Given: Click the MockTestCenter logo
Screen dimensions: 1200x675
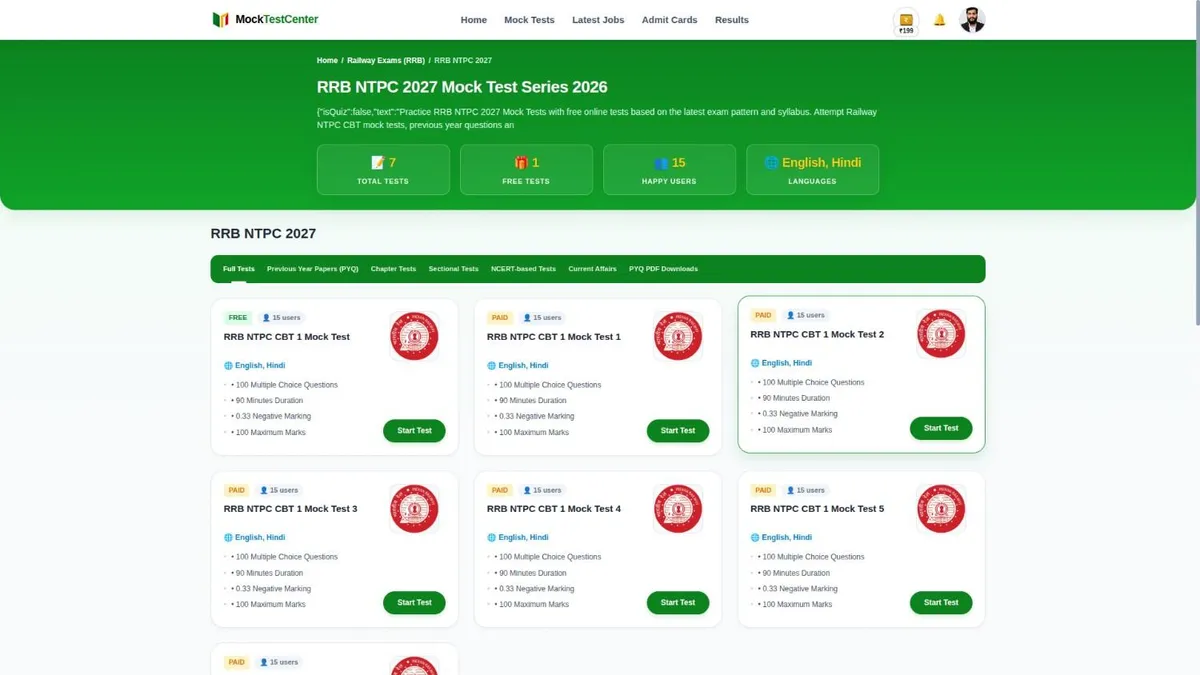Looking at the screenshot, I should tap(265, 20).
